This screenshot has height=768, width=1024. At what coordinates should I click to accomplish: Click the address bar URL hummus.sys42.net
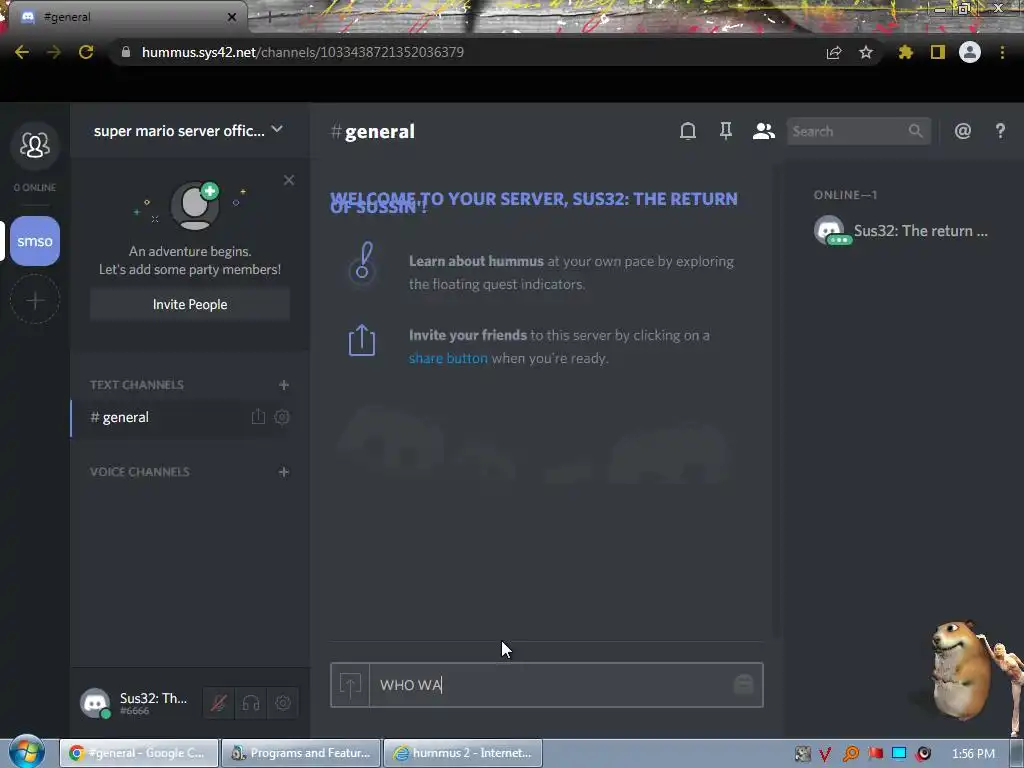(x=303, y=52)
